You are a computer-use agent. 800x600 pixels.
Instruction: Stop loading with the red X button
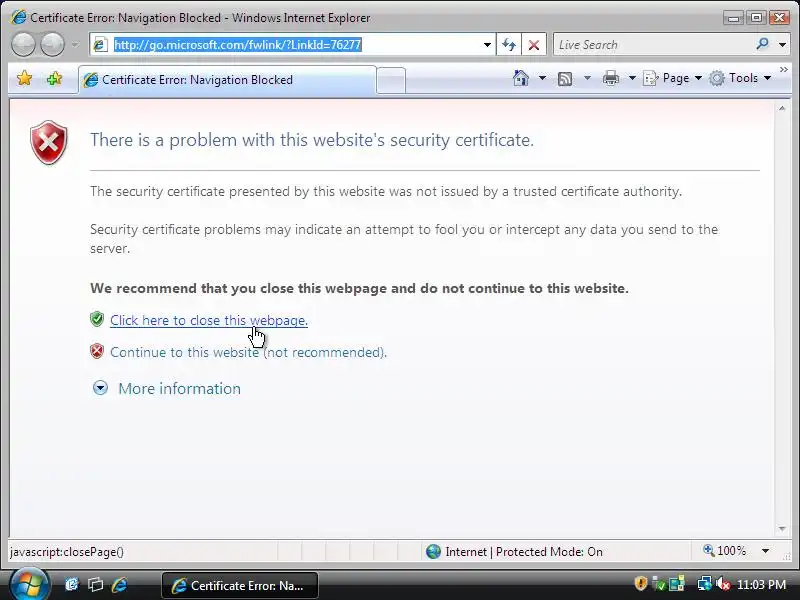point(534,45)
